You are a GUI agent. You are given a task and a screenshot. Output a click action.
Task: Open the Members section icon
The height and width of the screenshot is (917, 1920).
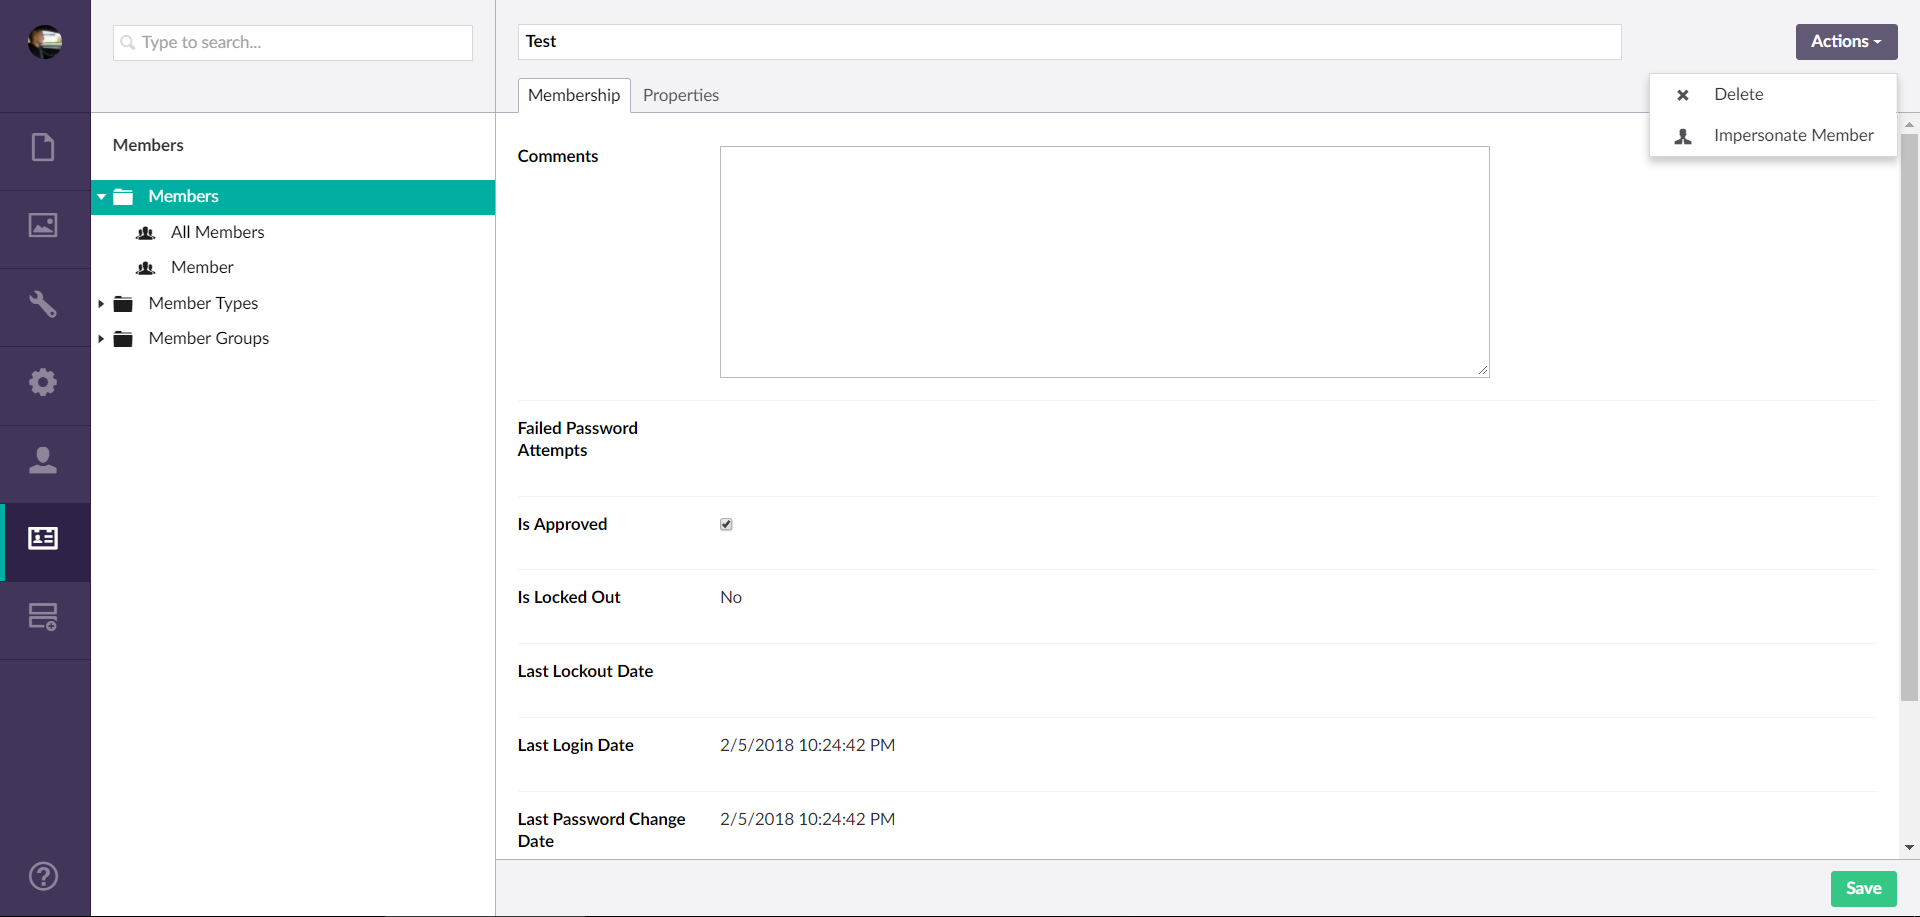[43, 539]
